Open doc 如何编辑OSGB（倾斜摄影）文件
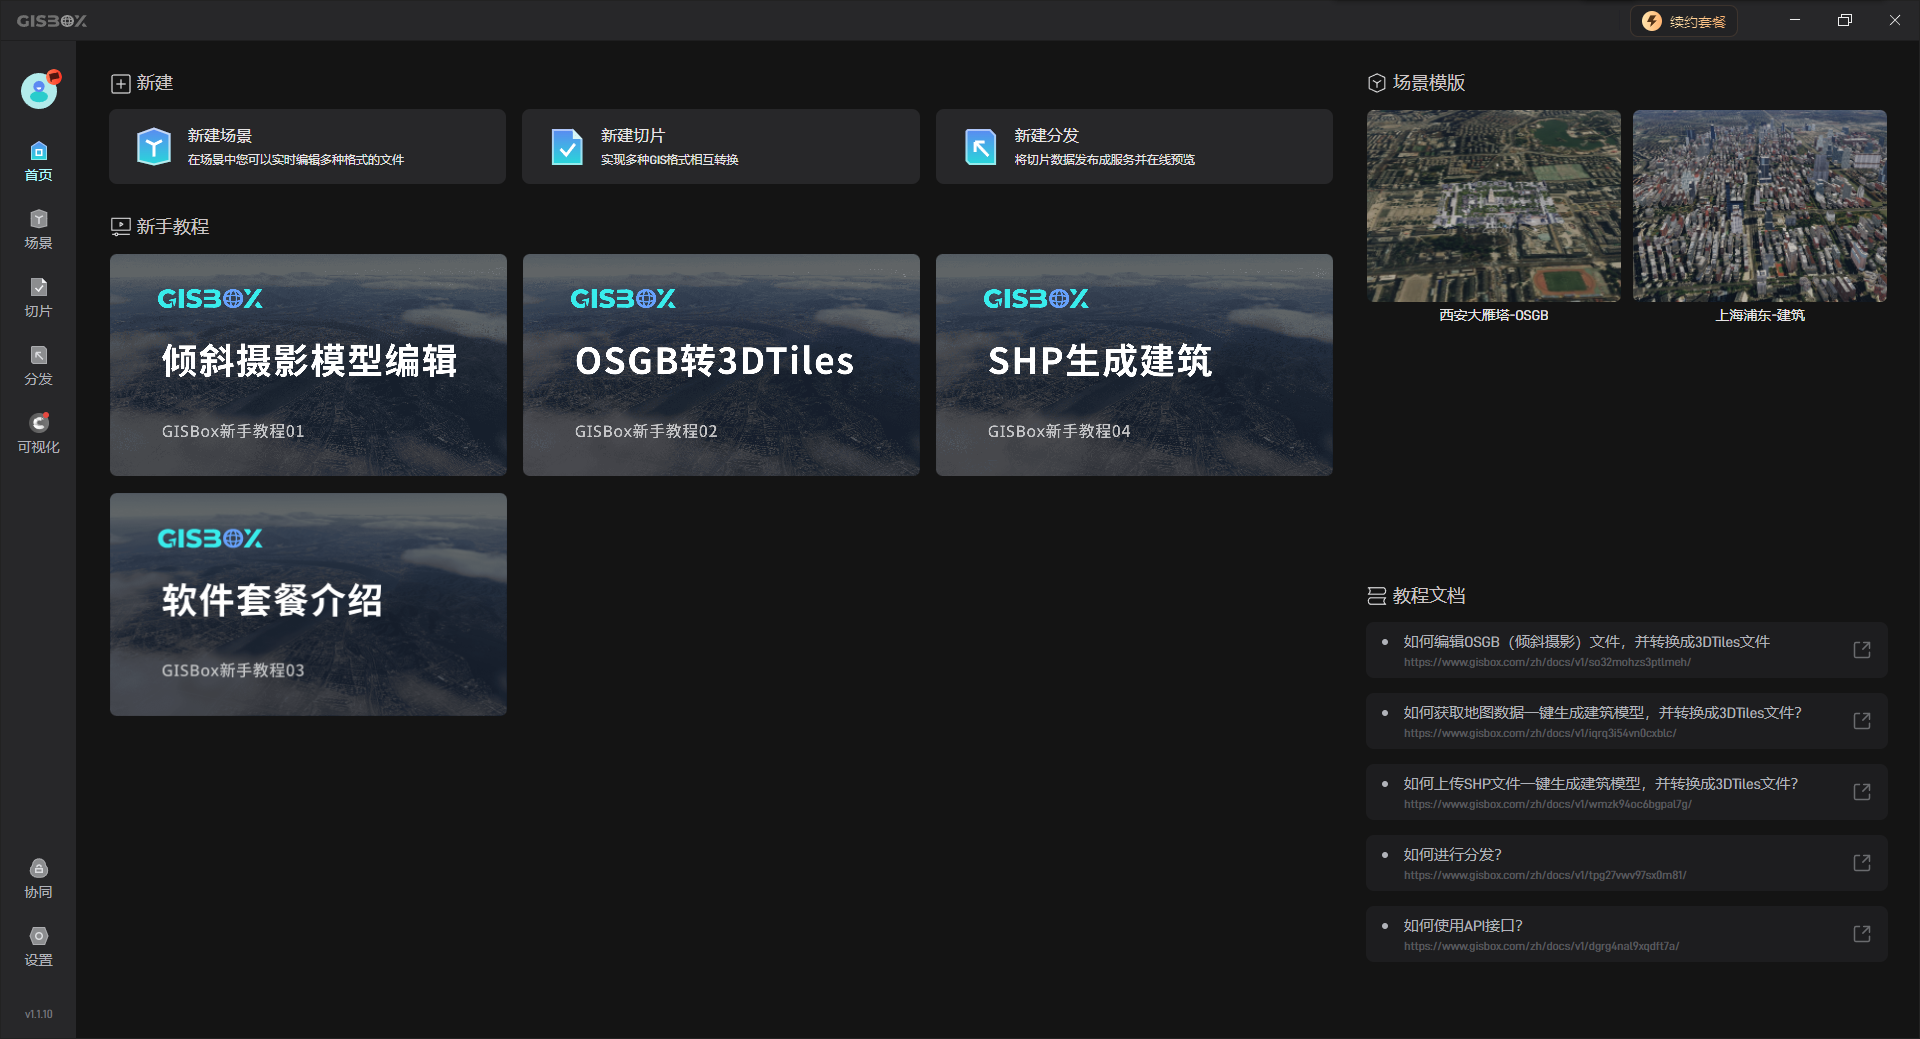This screenshot has height=1039, width=1920. (x=1627, y=650)
